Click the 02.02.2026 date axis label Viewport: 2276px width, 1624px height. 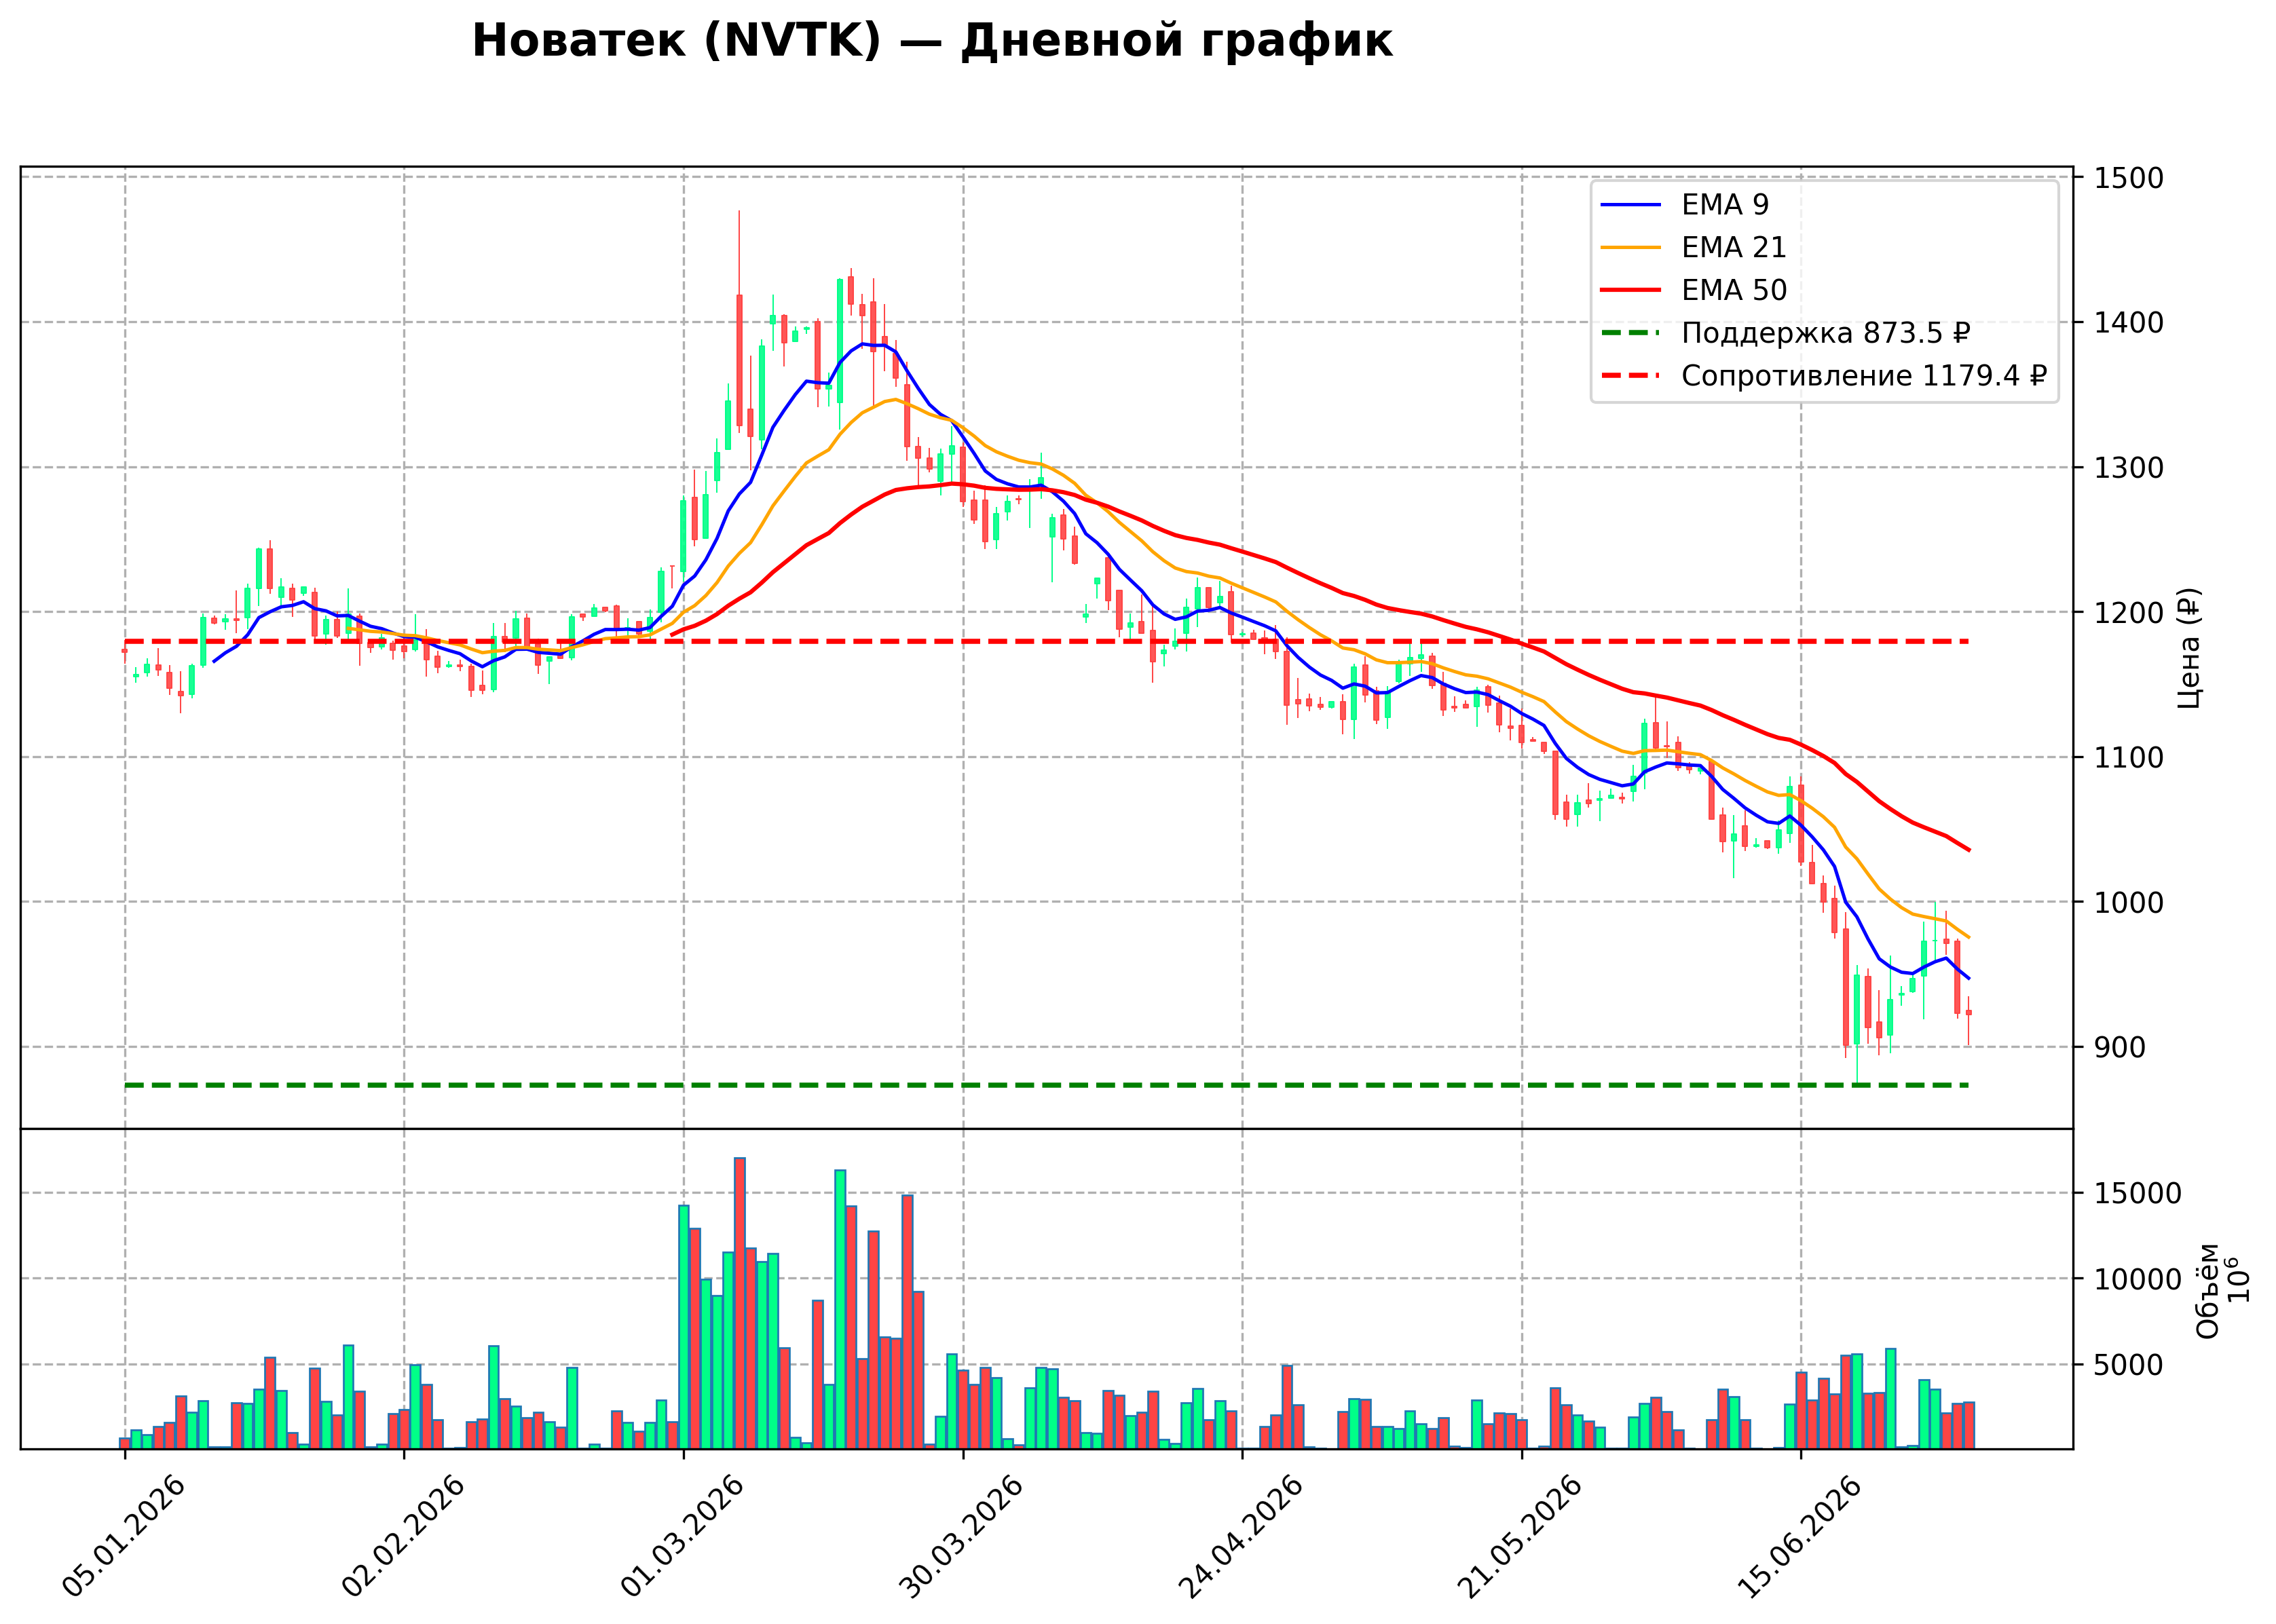[x=404, y=1536]
